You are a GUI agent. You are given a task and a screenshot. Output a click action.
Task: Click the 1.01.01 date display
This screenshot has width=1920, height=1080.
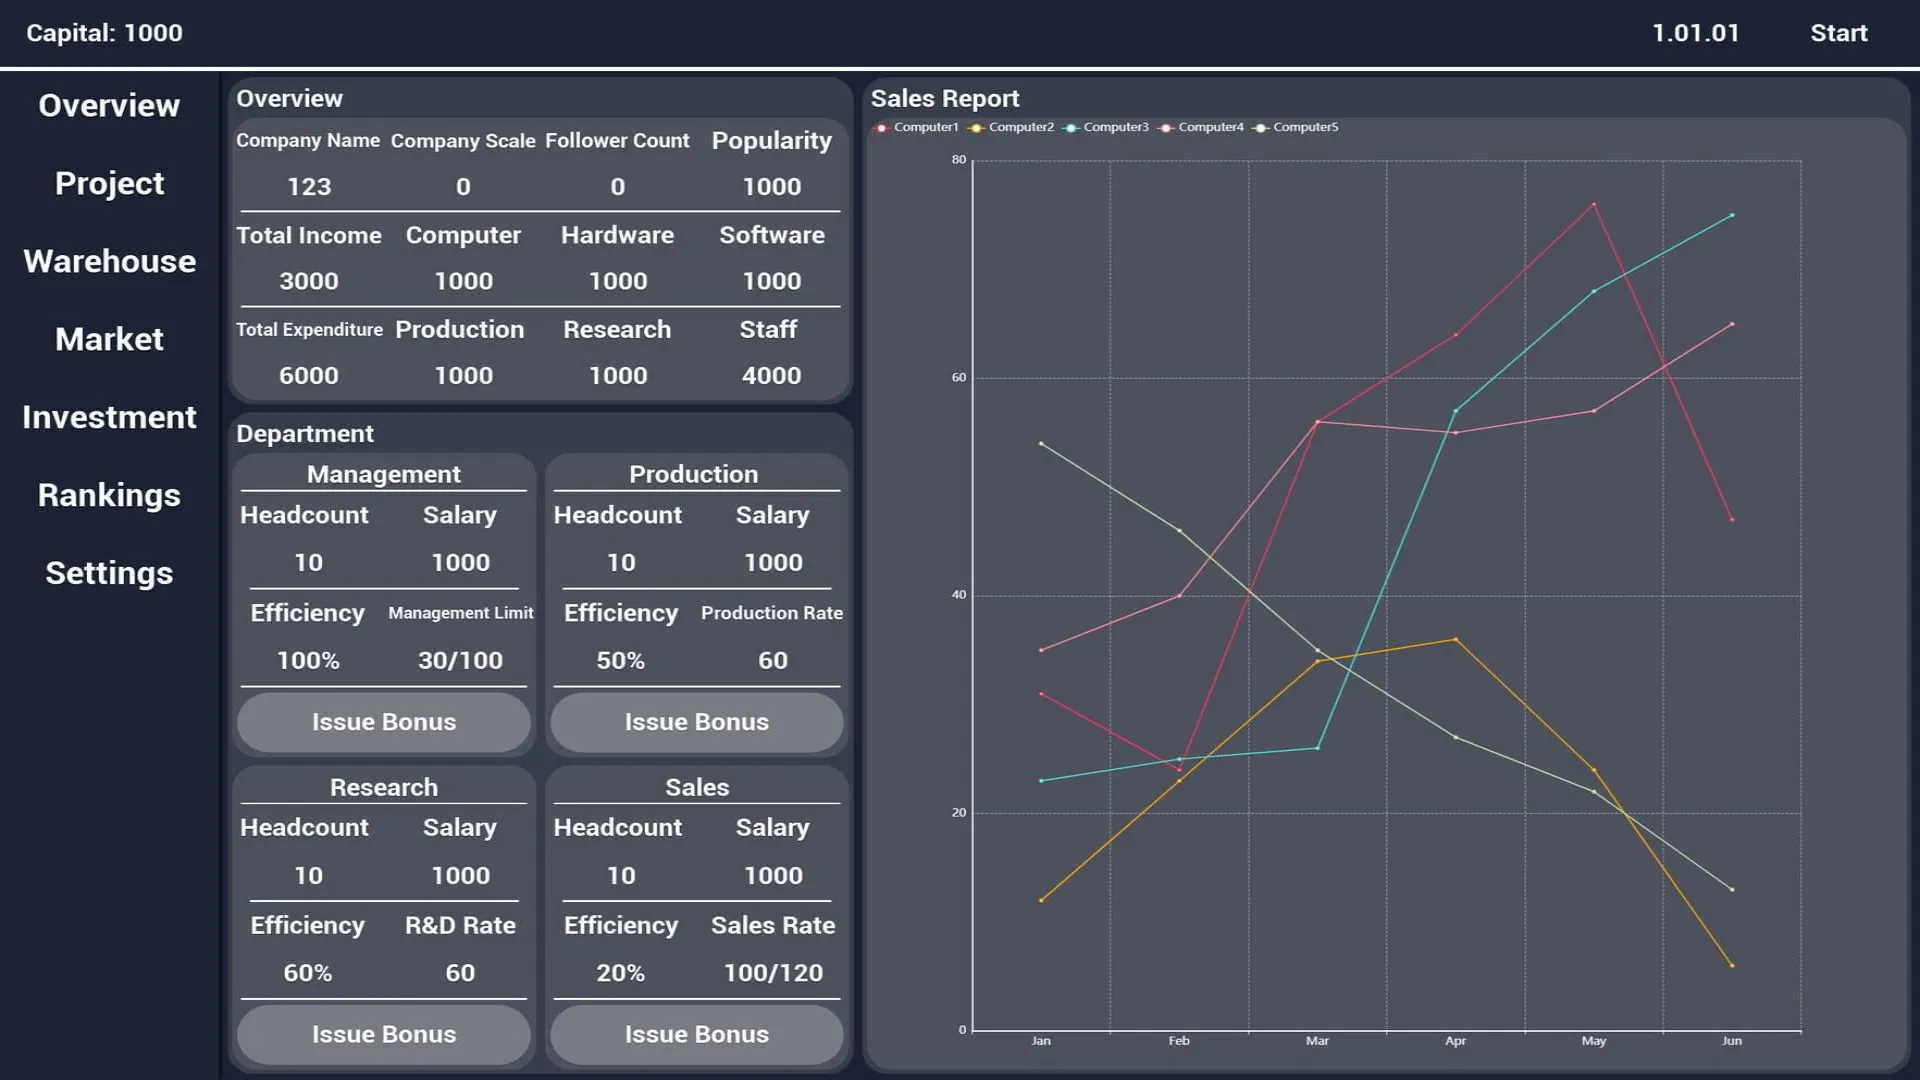1695,33
